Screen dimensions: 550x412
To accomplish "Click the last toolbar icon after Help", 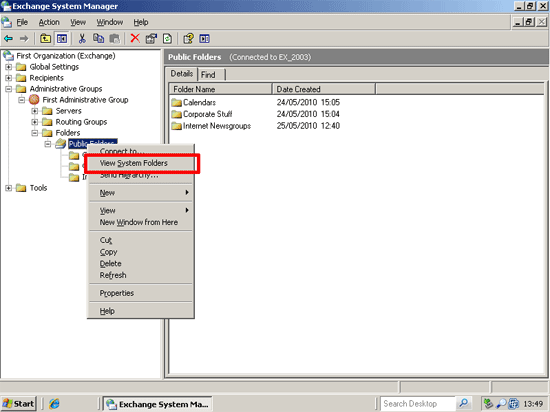I will [x=204, y=39].
